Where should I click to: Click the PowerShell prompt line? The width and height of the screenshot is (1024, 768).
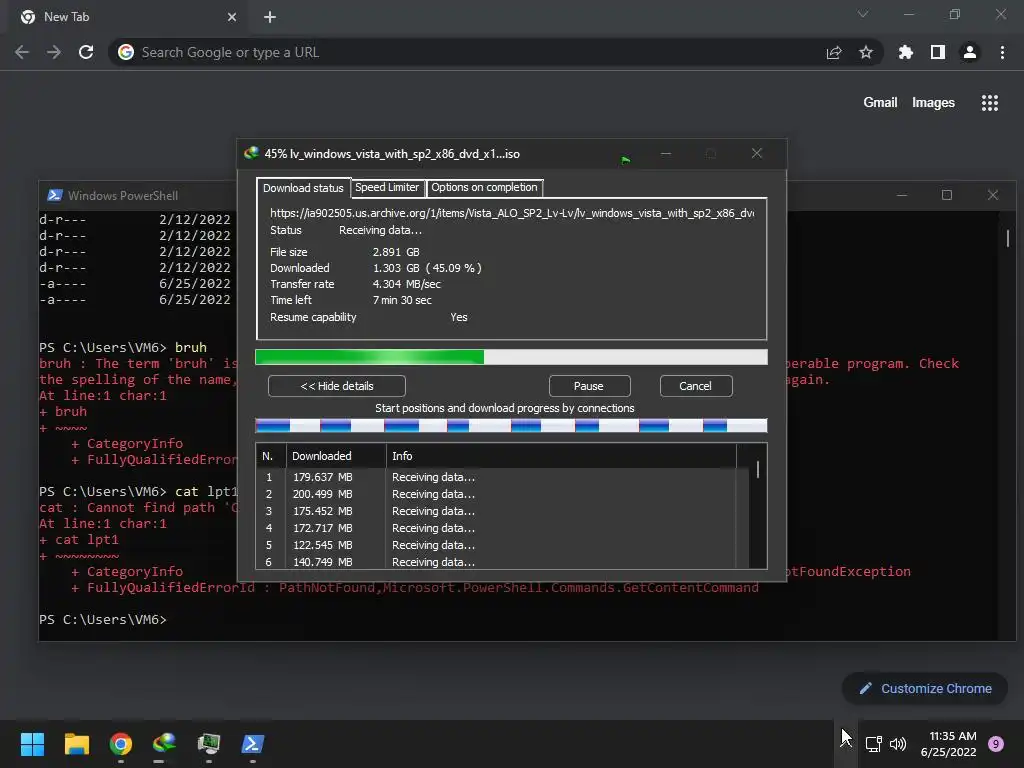(x=103, y=620)
